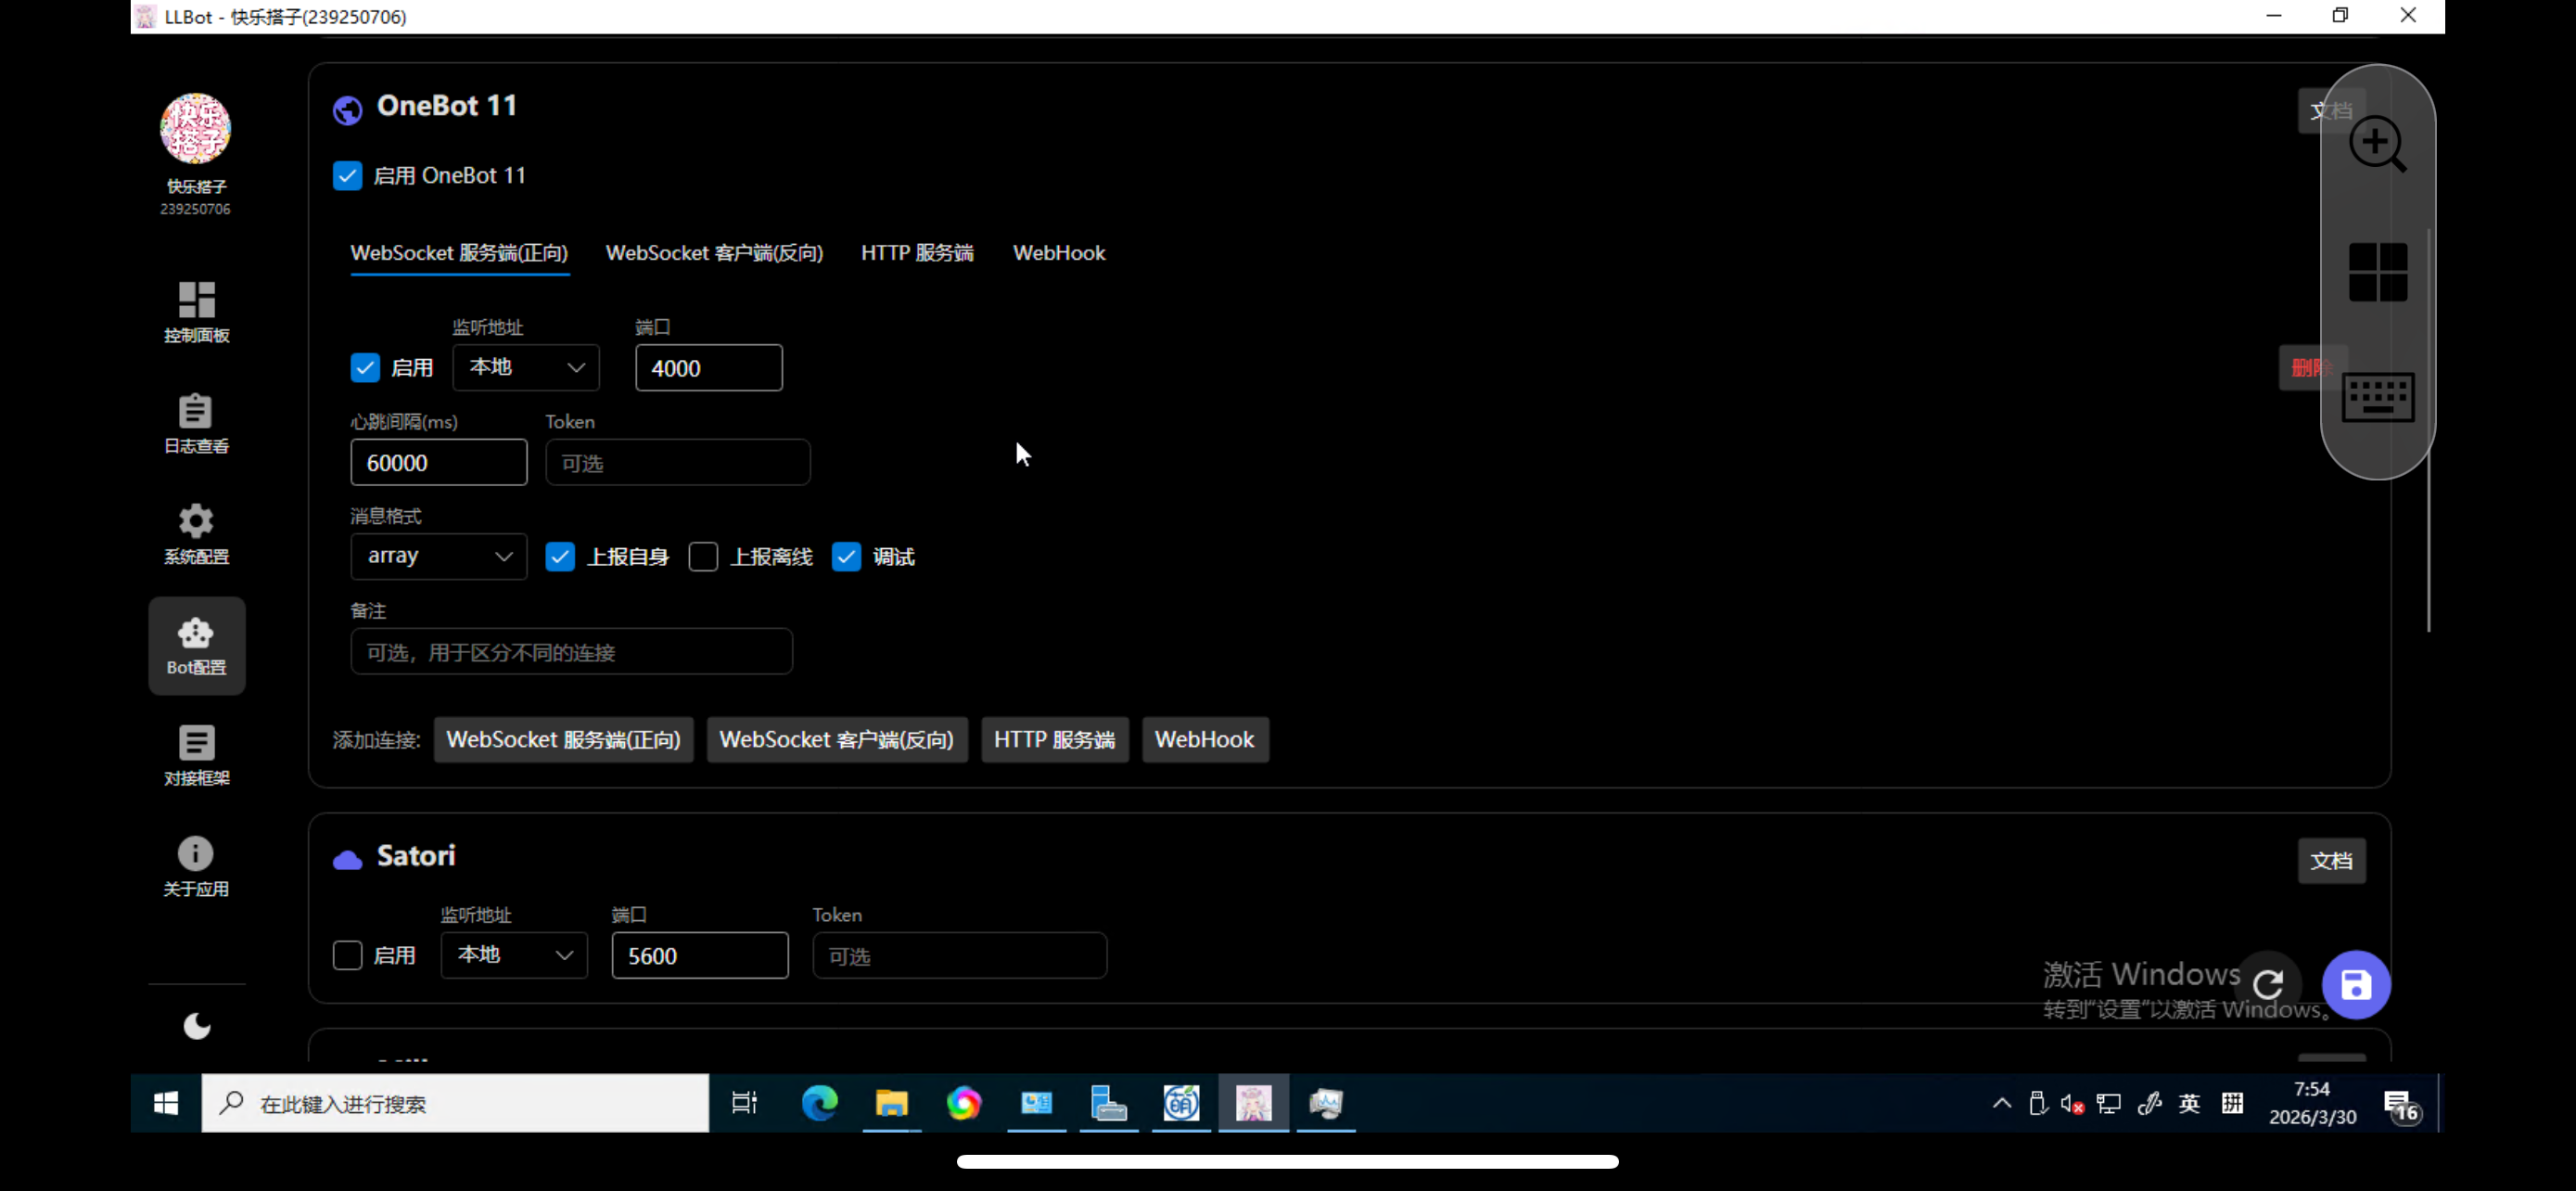Open 系统配置 system settings
This screenshot has width=2576, height=1191.
point(196,533)
